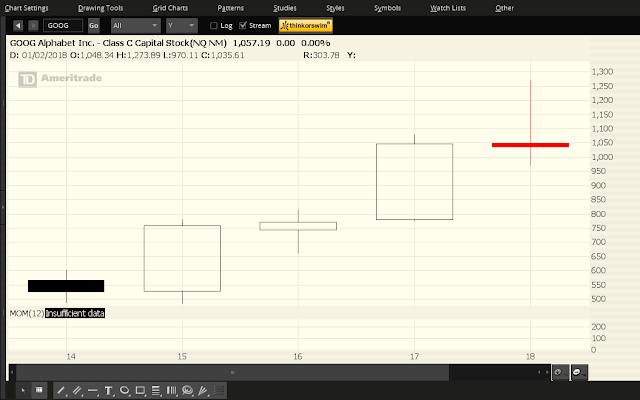This screenshot has height=400, width=640.
Task: Click scrollbar left arrow at chart bottom
Action: point(12,372)
